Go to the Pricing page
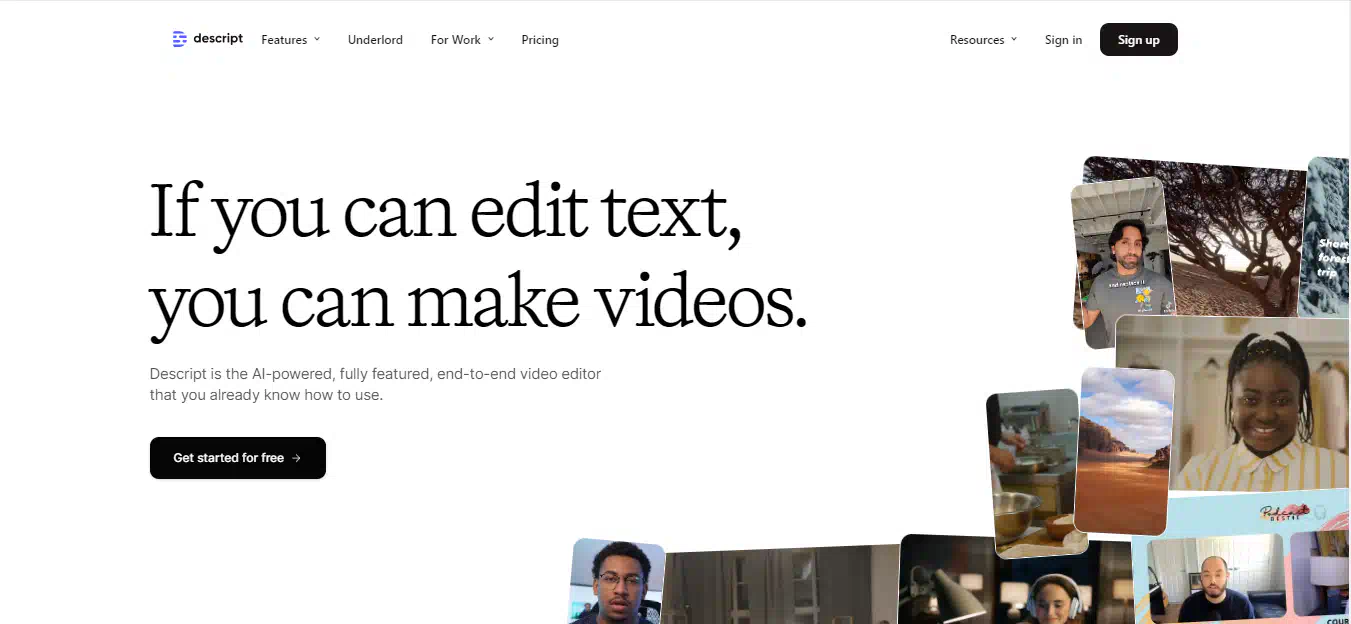 tap(540, 40)
